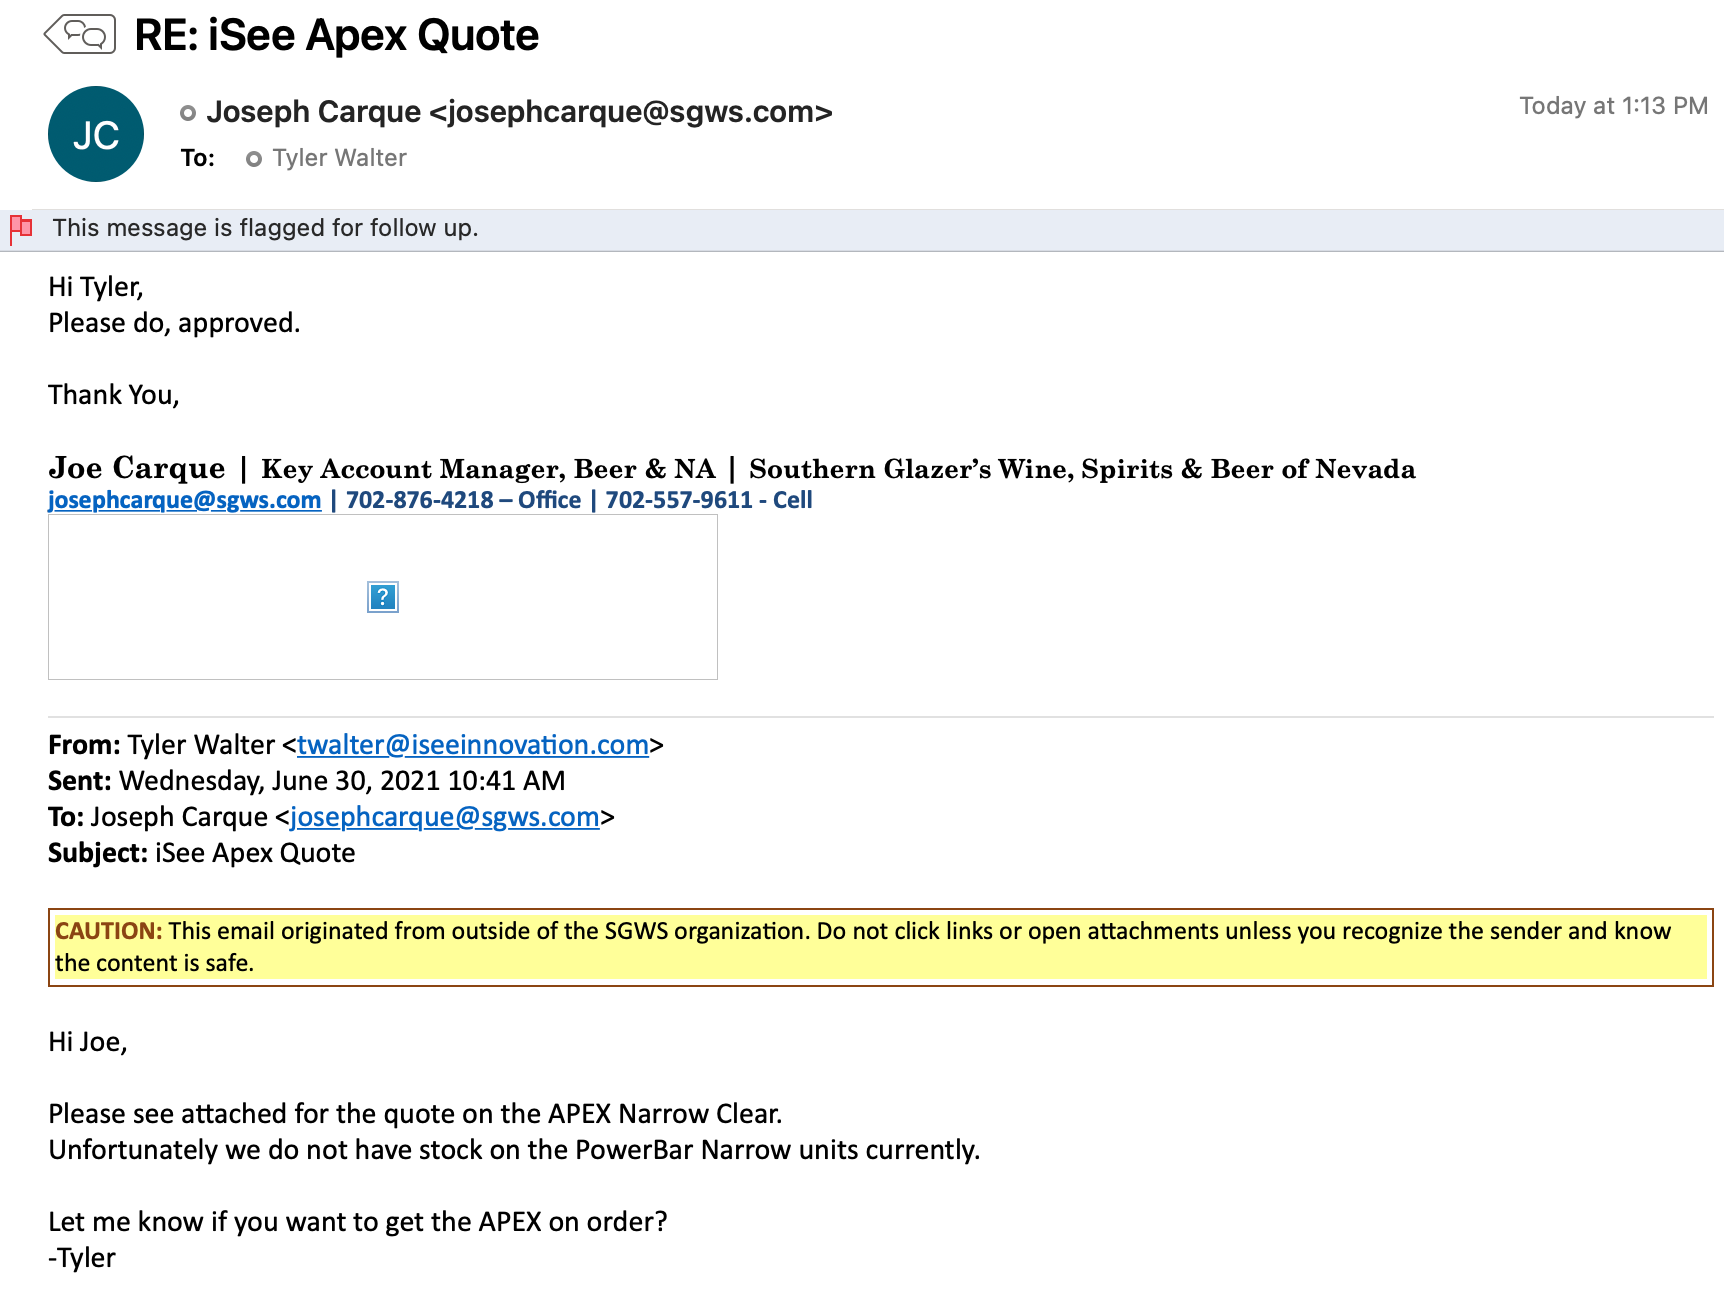Click the 702-557-9611 cell phone number
Viewport: 1724px width, 1292px height.
pos(678,500)
